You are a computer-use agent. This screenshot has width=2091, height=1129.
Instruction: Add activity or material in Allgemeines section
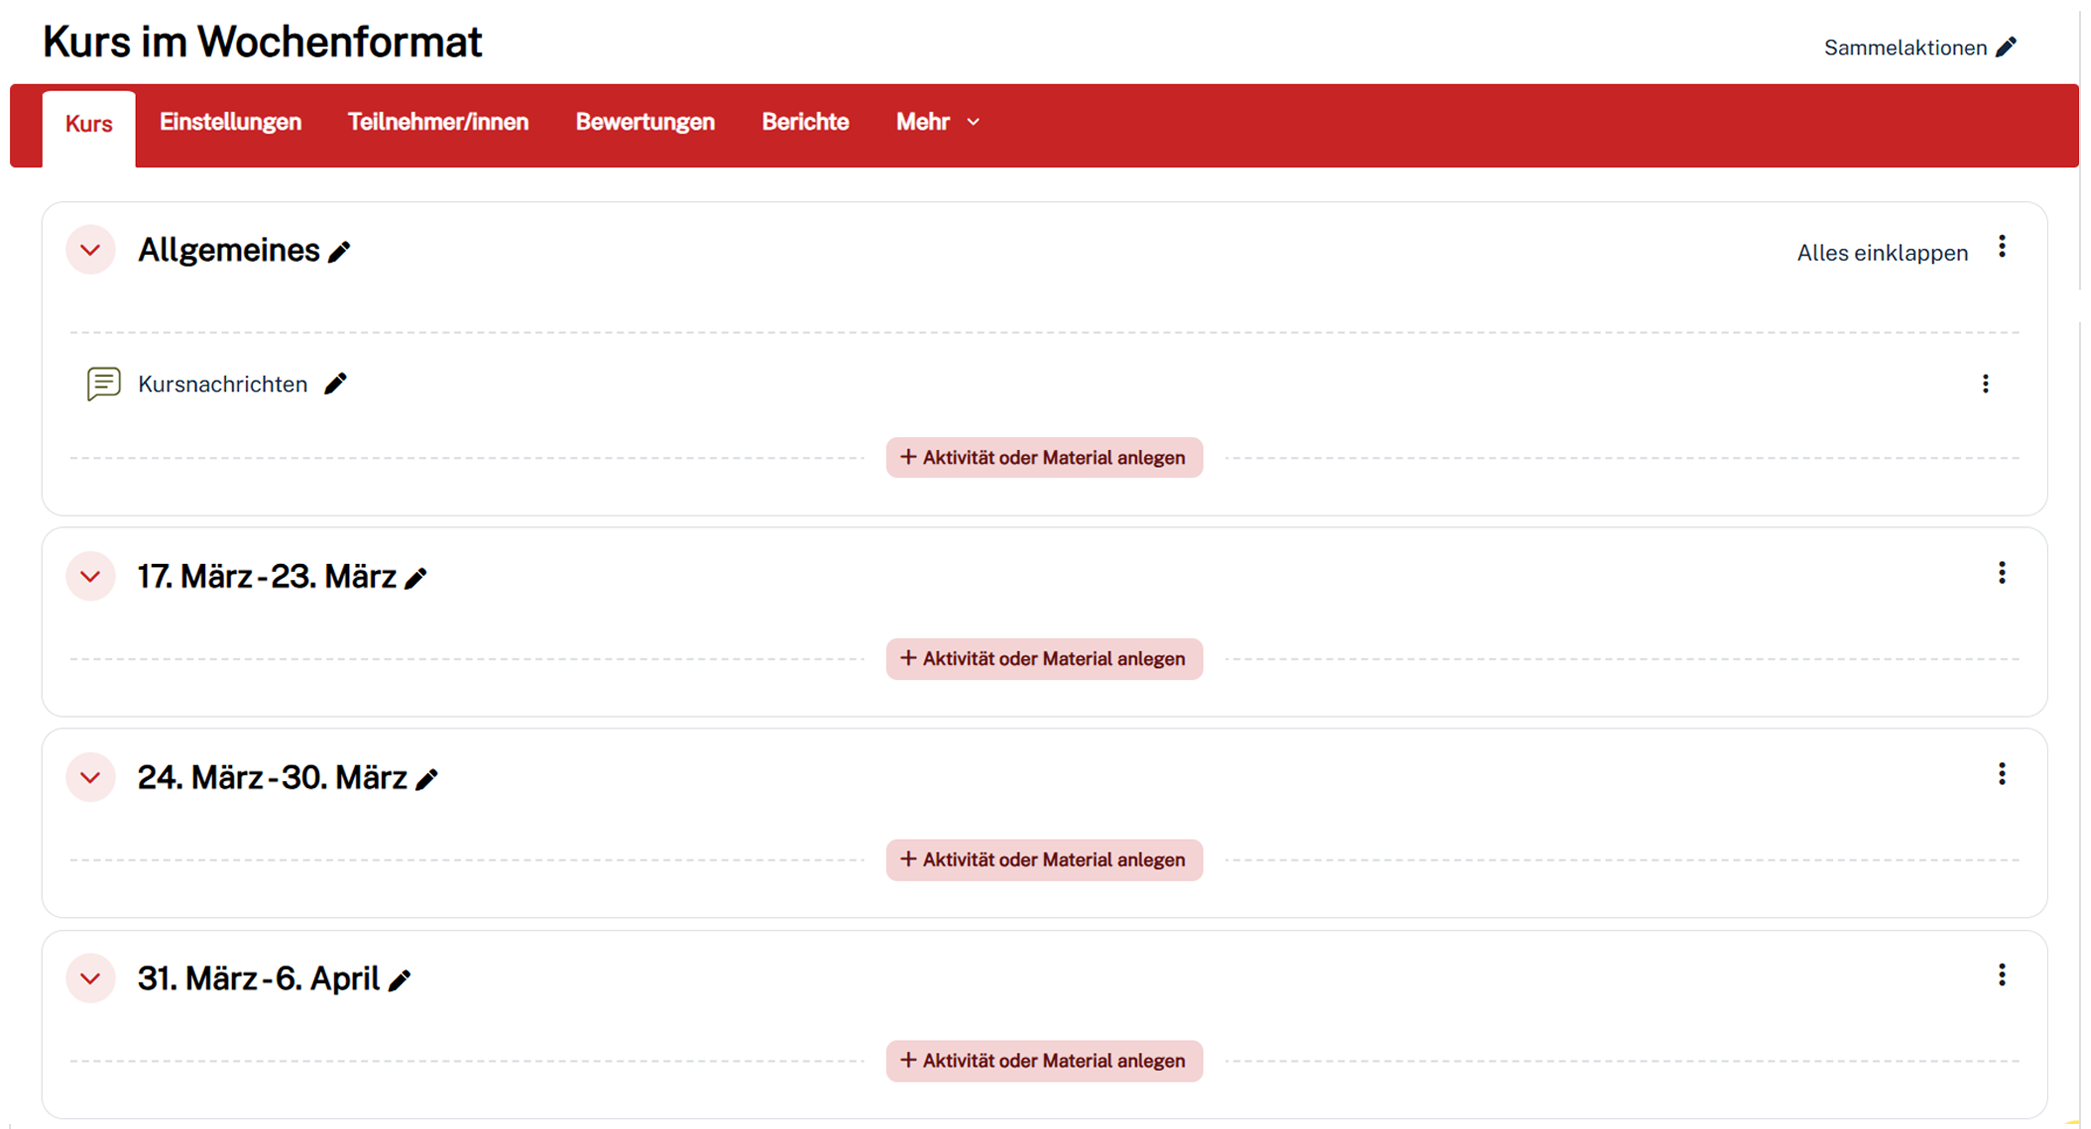point(1044,457)
